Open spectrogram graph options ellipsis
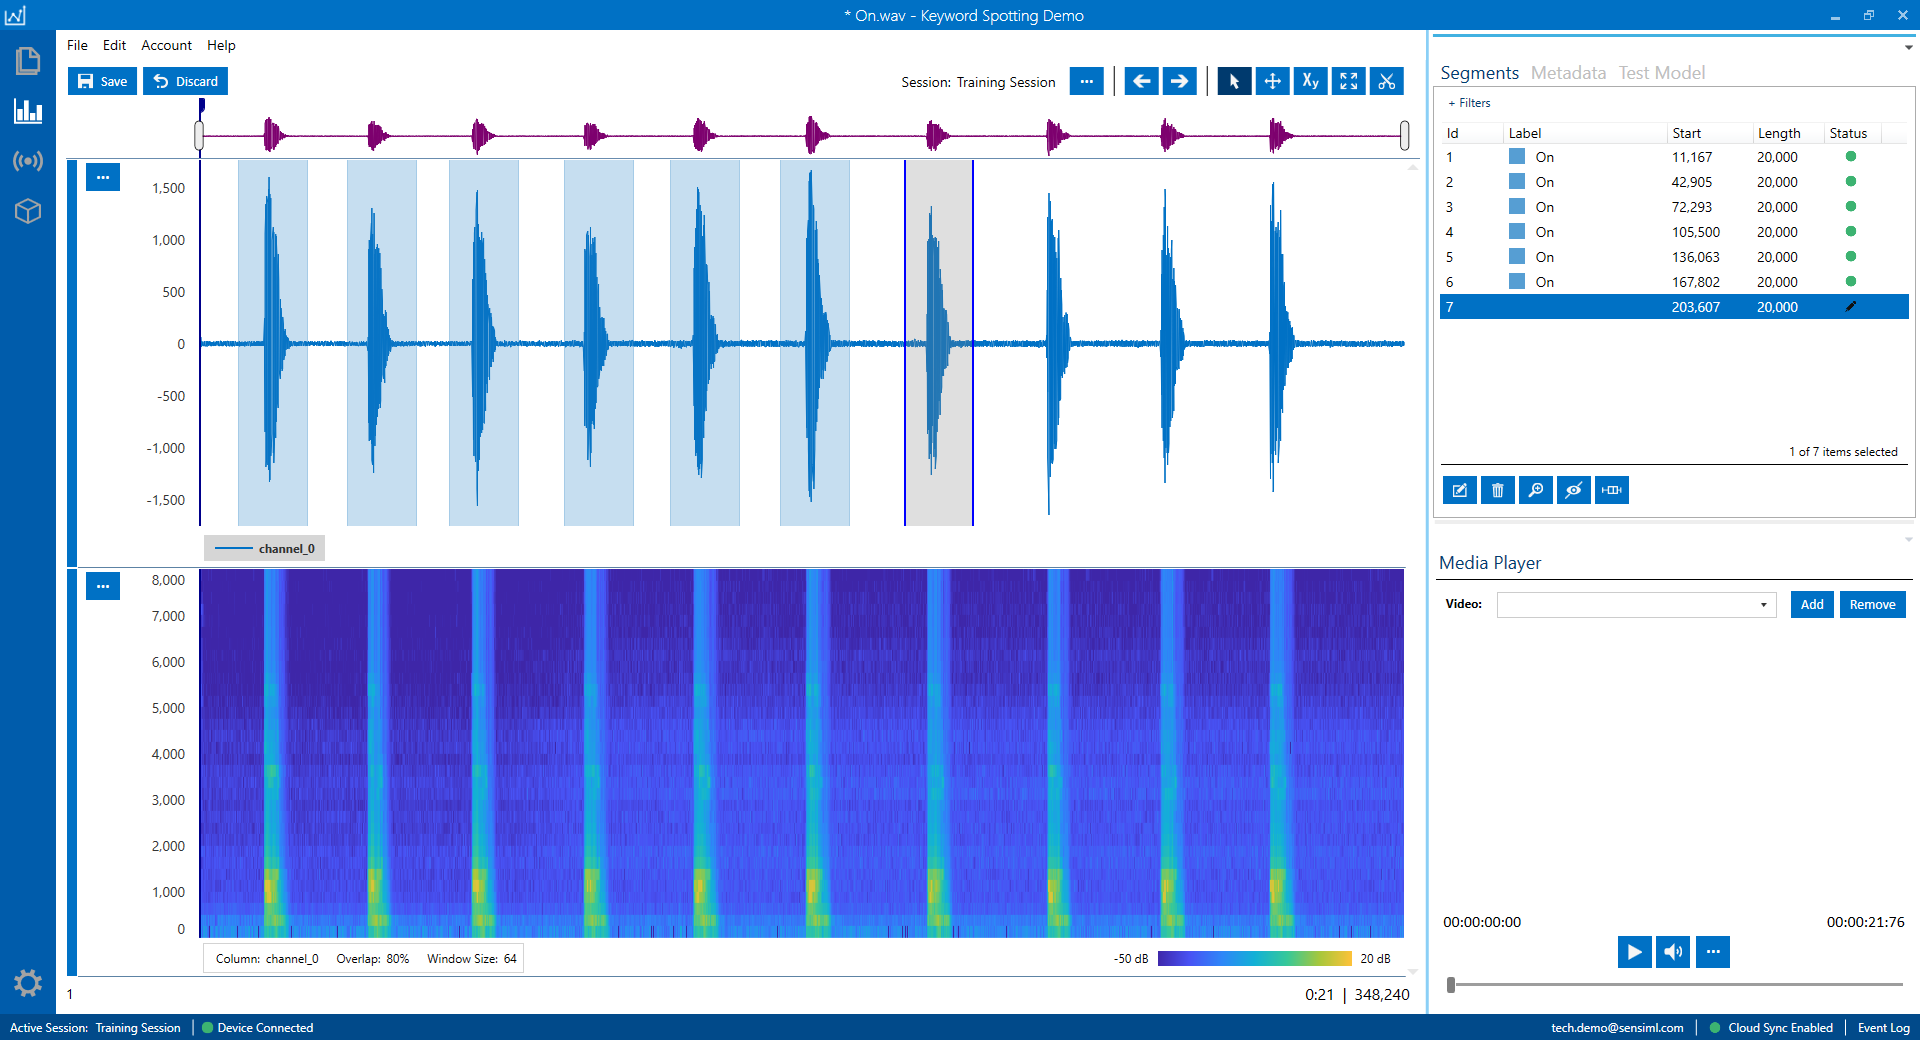Screen dimensions: 1920x1040 (103, 586)
